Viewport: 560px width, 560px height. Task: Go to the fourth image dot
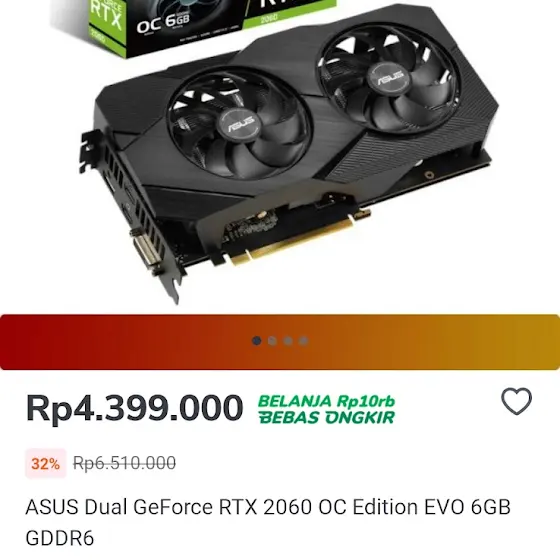click(304, 341)
